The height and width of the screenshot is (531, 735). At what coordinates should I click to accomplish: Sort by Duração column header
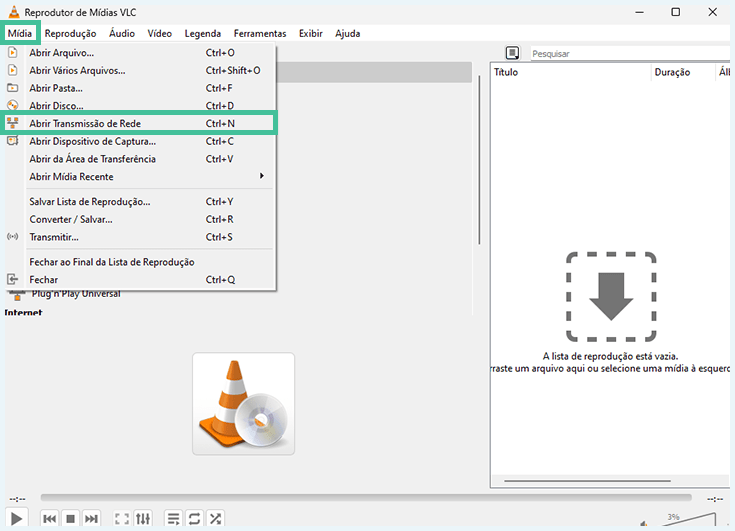[x=672, y=72]
